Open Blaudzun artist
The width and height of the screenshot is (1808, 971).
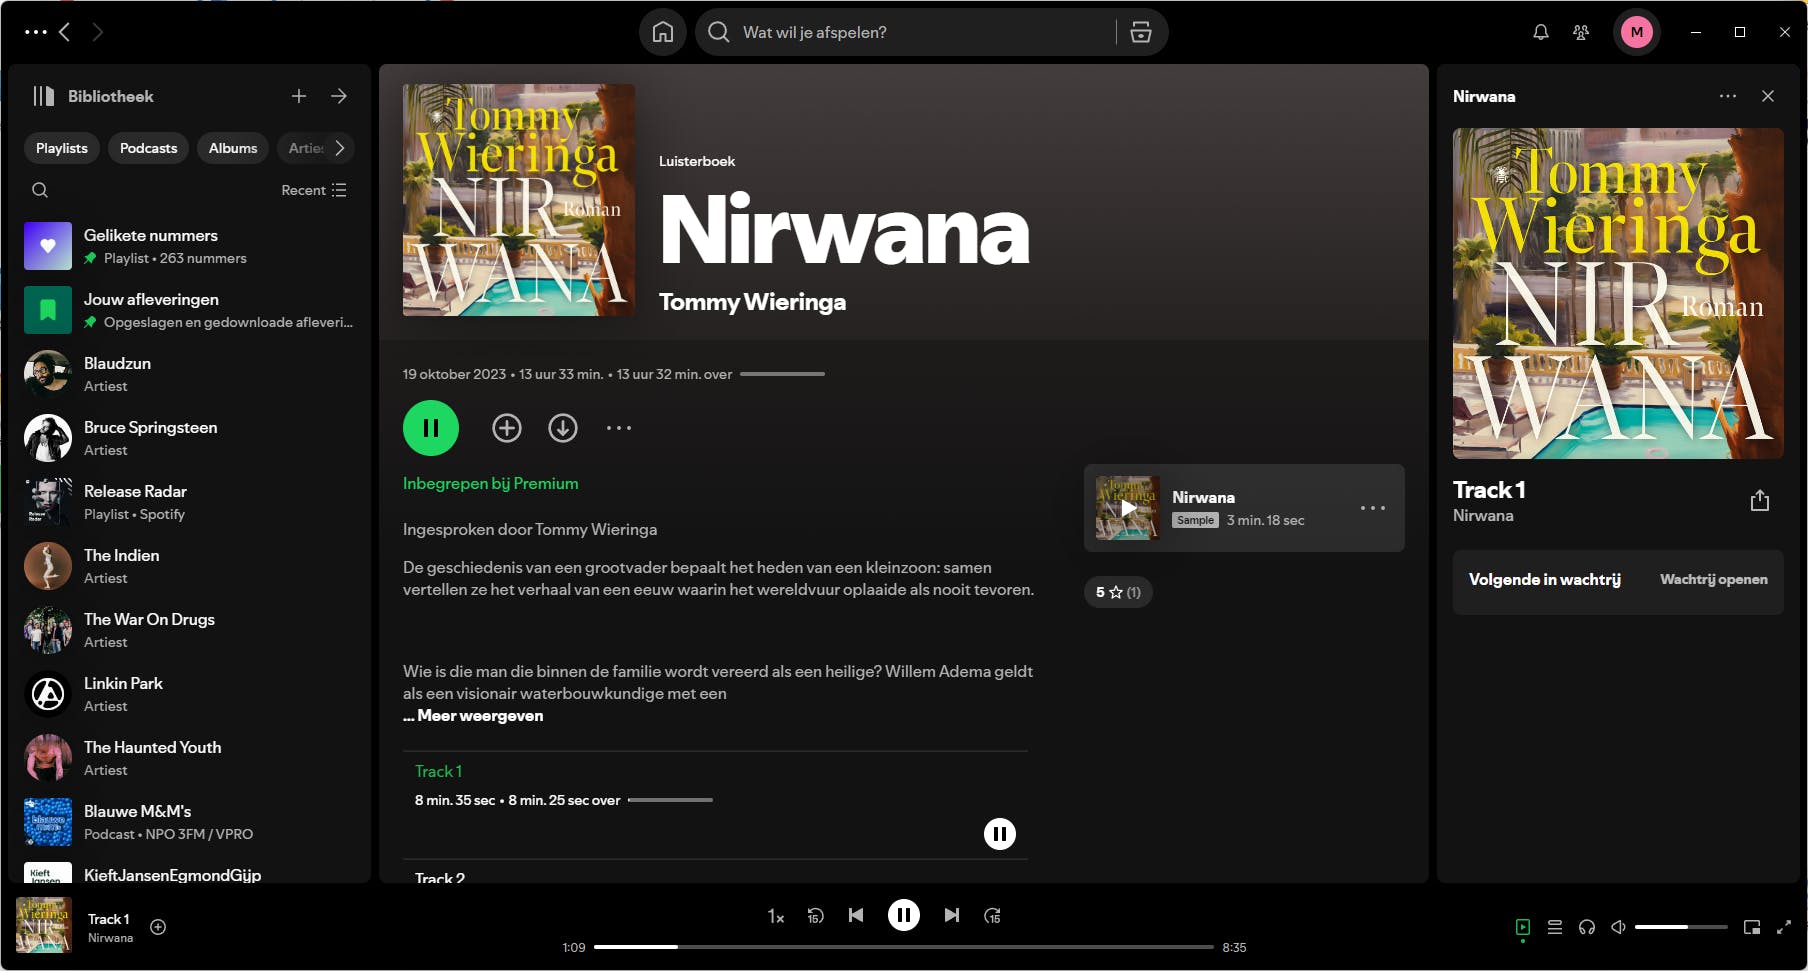(190, 374)
